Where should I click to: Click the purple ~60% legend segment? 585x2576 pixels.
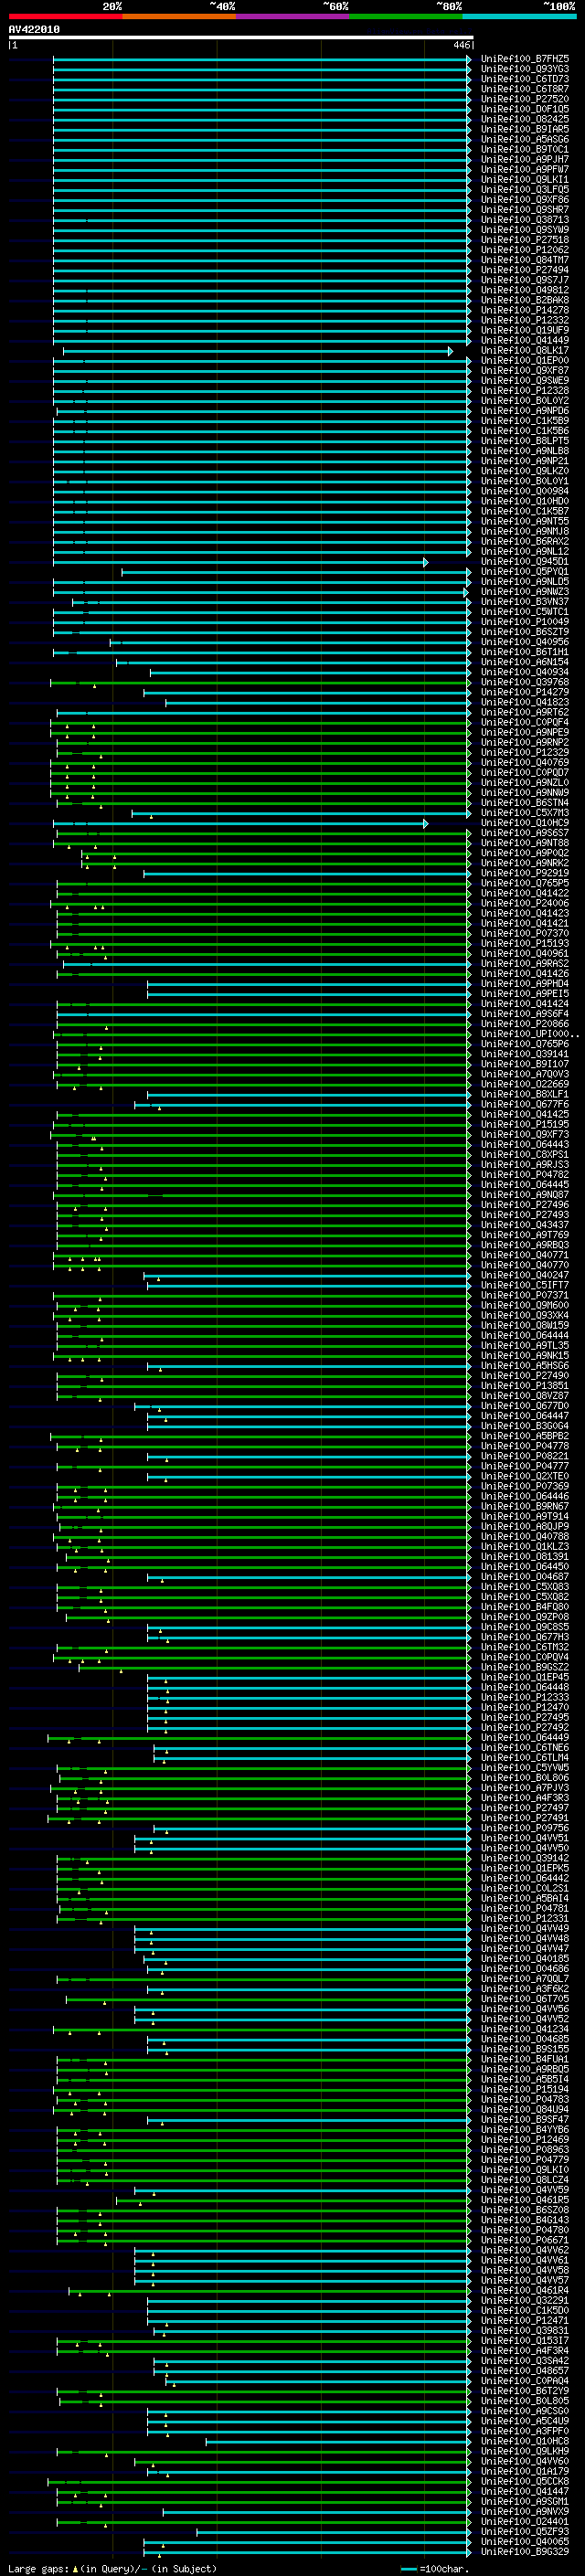pyautogui.click(x=293, y=16)
